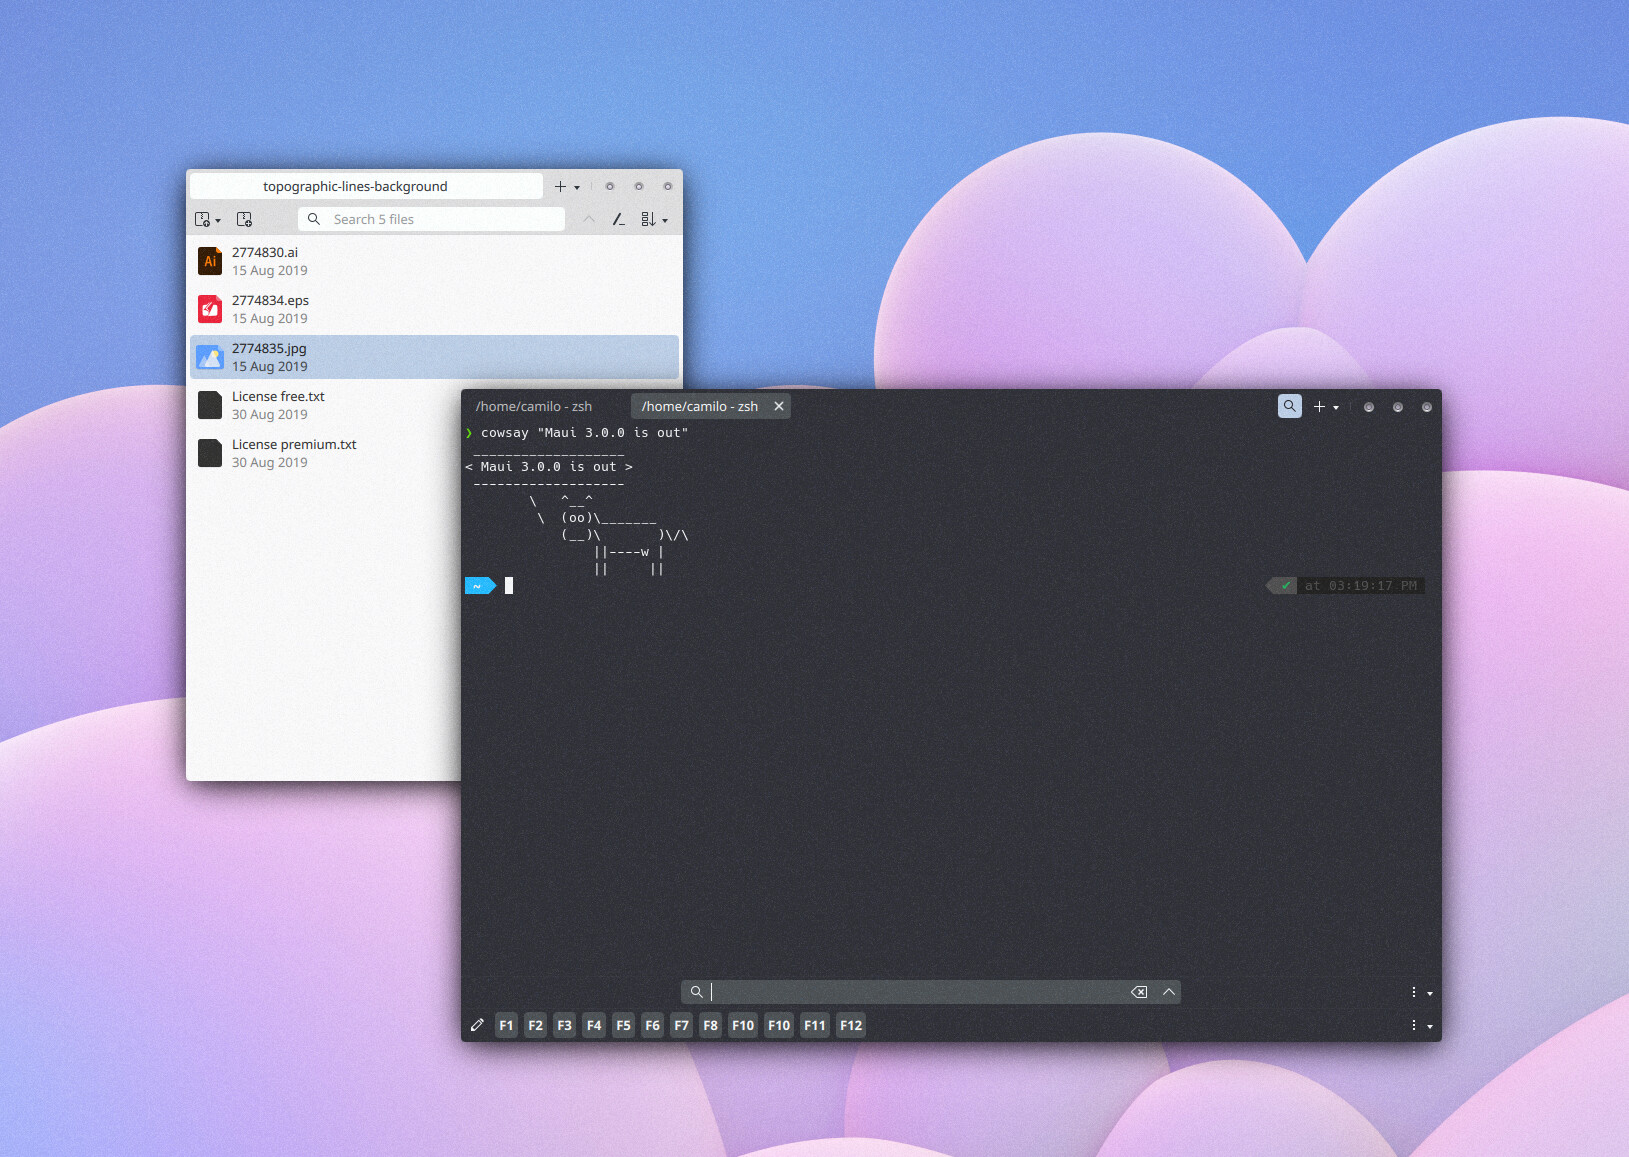The image size is (1629, 1157).
Task: Open the extract options dropdown arrow in the archive window
Action: coord(218,221)
